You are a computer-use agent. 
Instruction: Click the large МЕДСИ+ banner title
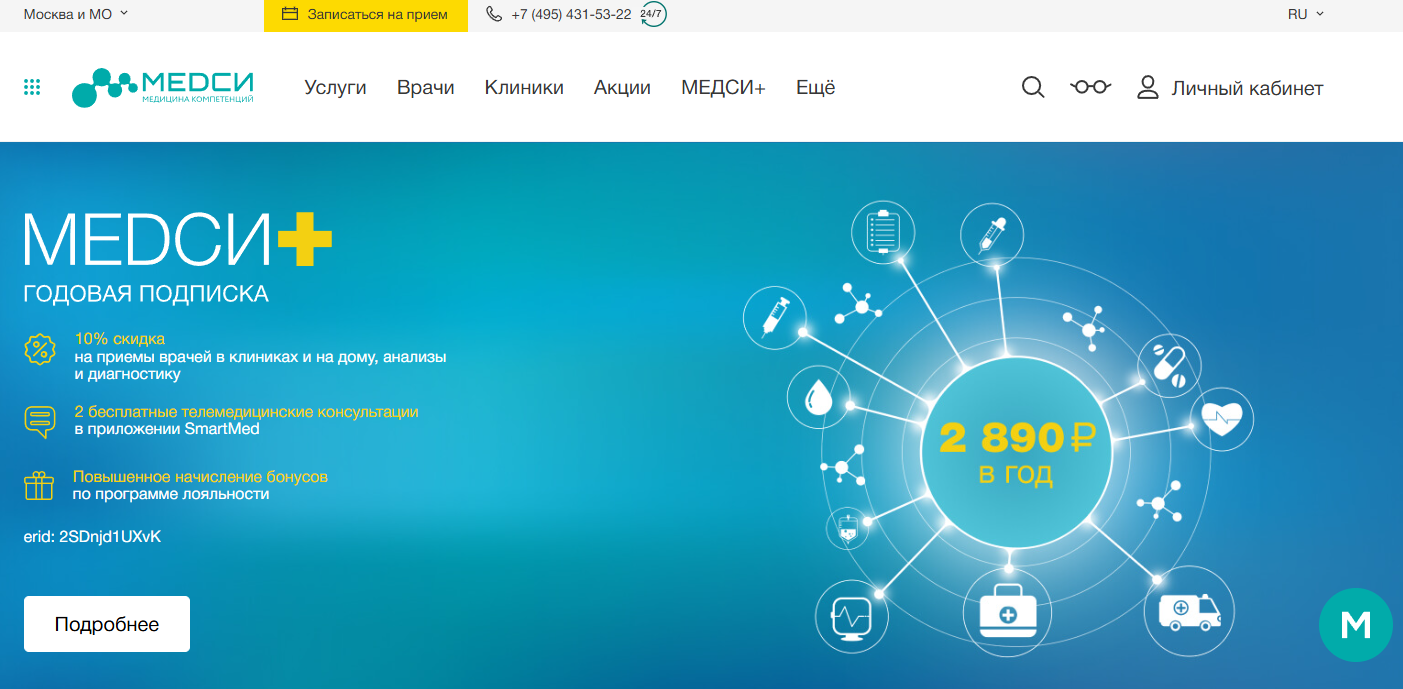coord(177,241)
